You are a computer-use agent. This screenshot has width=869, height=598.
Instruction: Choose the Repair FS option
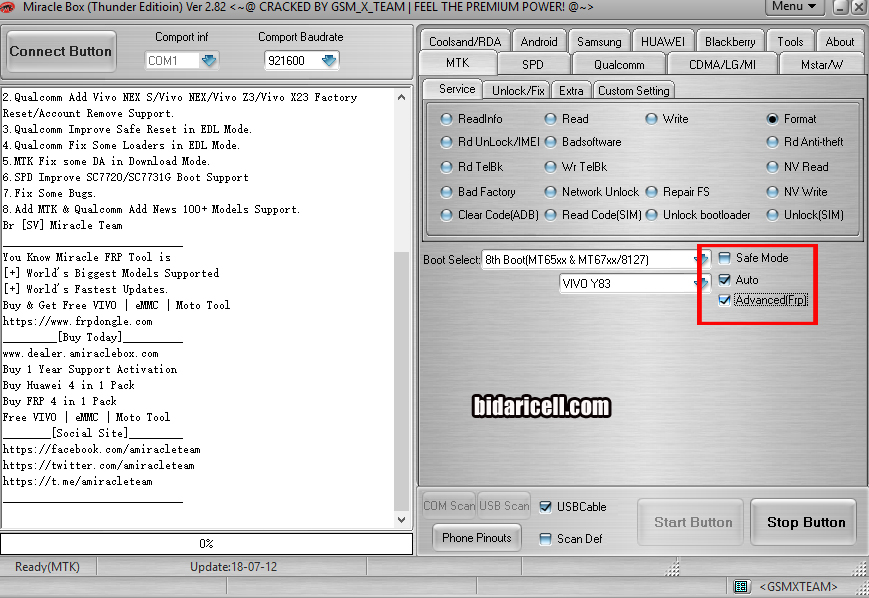click(x=678, y=192)
